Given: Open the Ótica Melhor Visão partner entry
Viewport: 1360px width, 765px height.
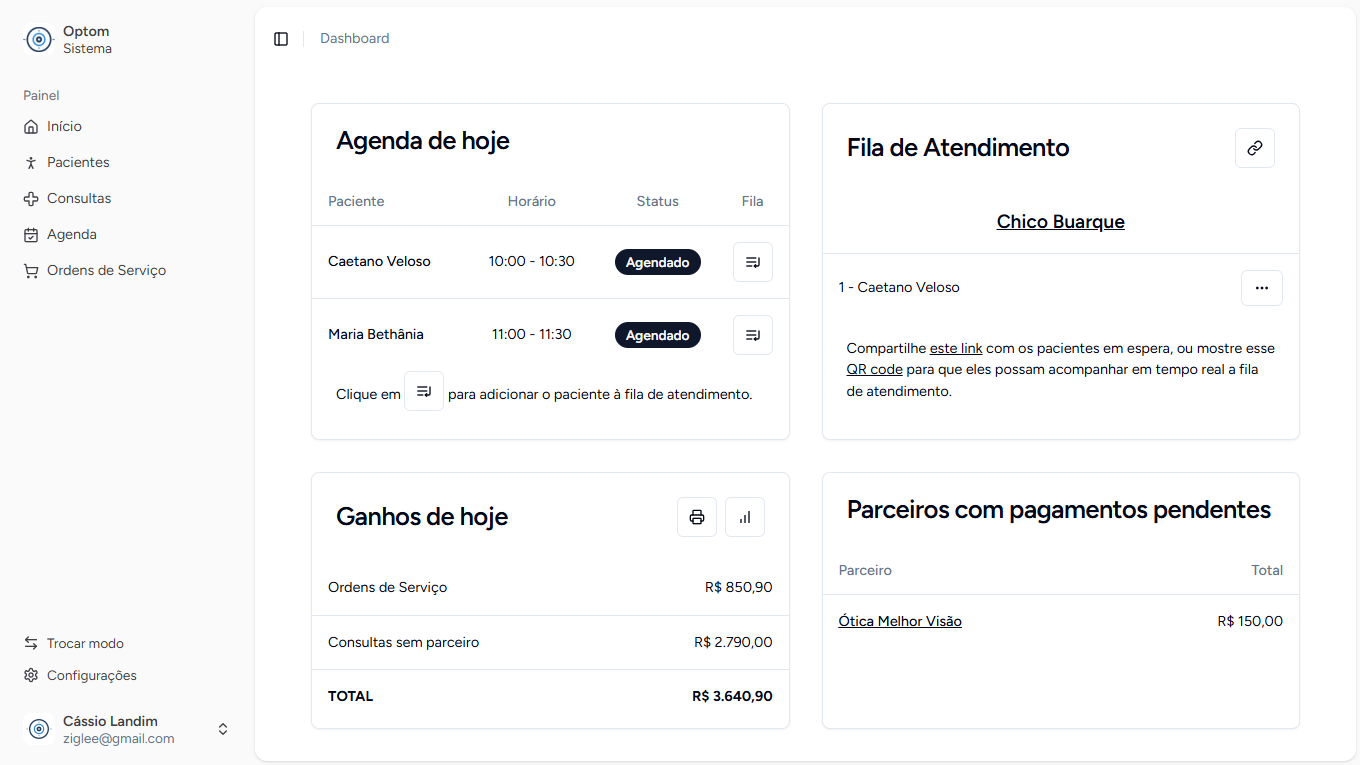Looking at the screenshot, I should point(899,620).
